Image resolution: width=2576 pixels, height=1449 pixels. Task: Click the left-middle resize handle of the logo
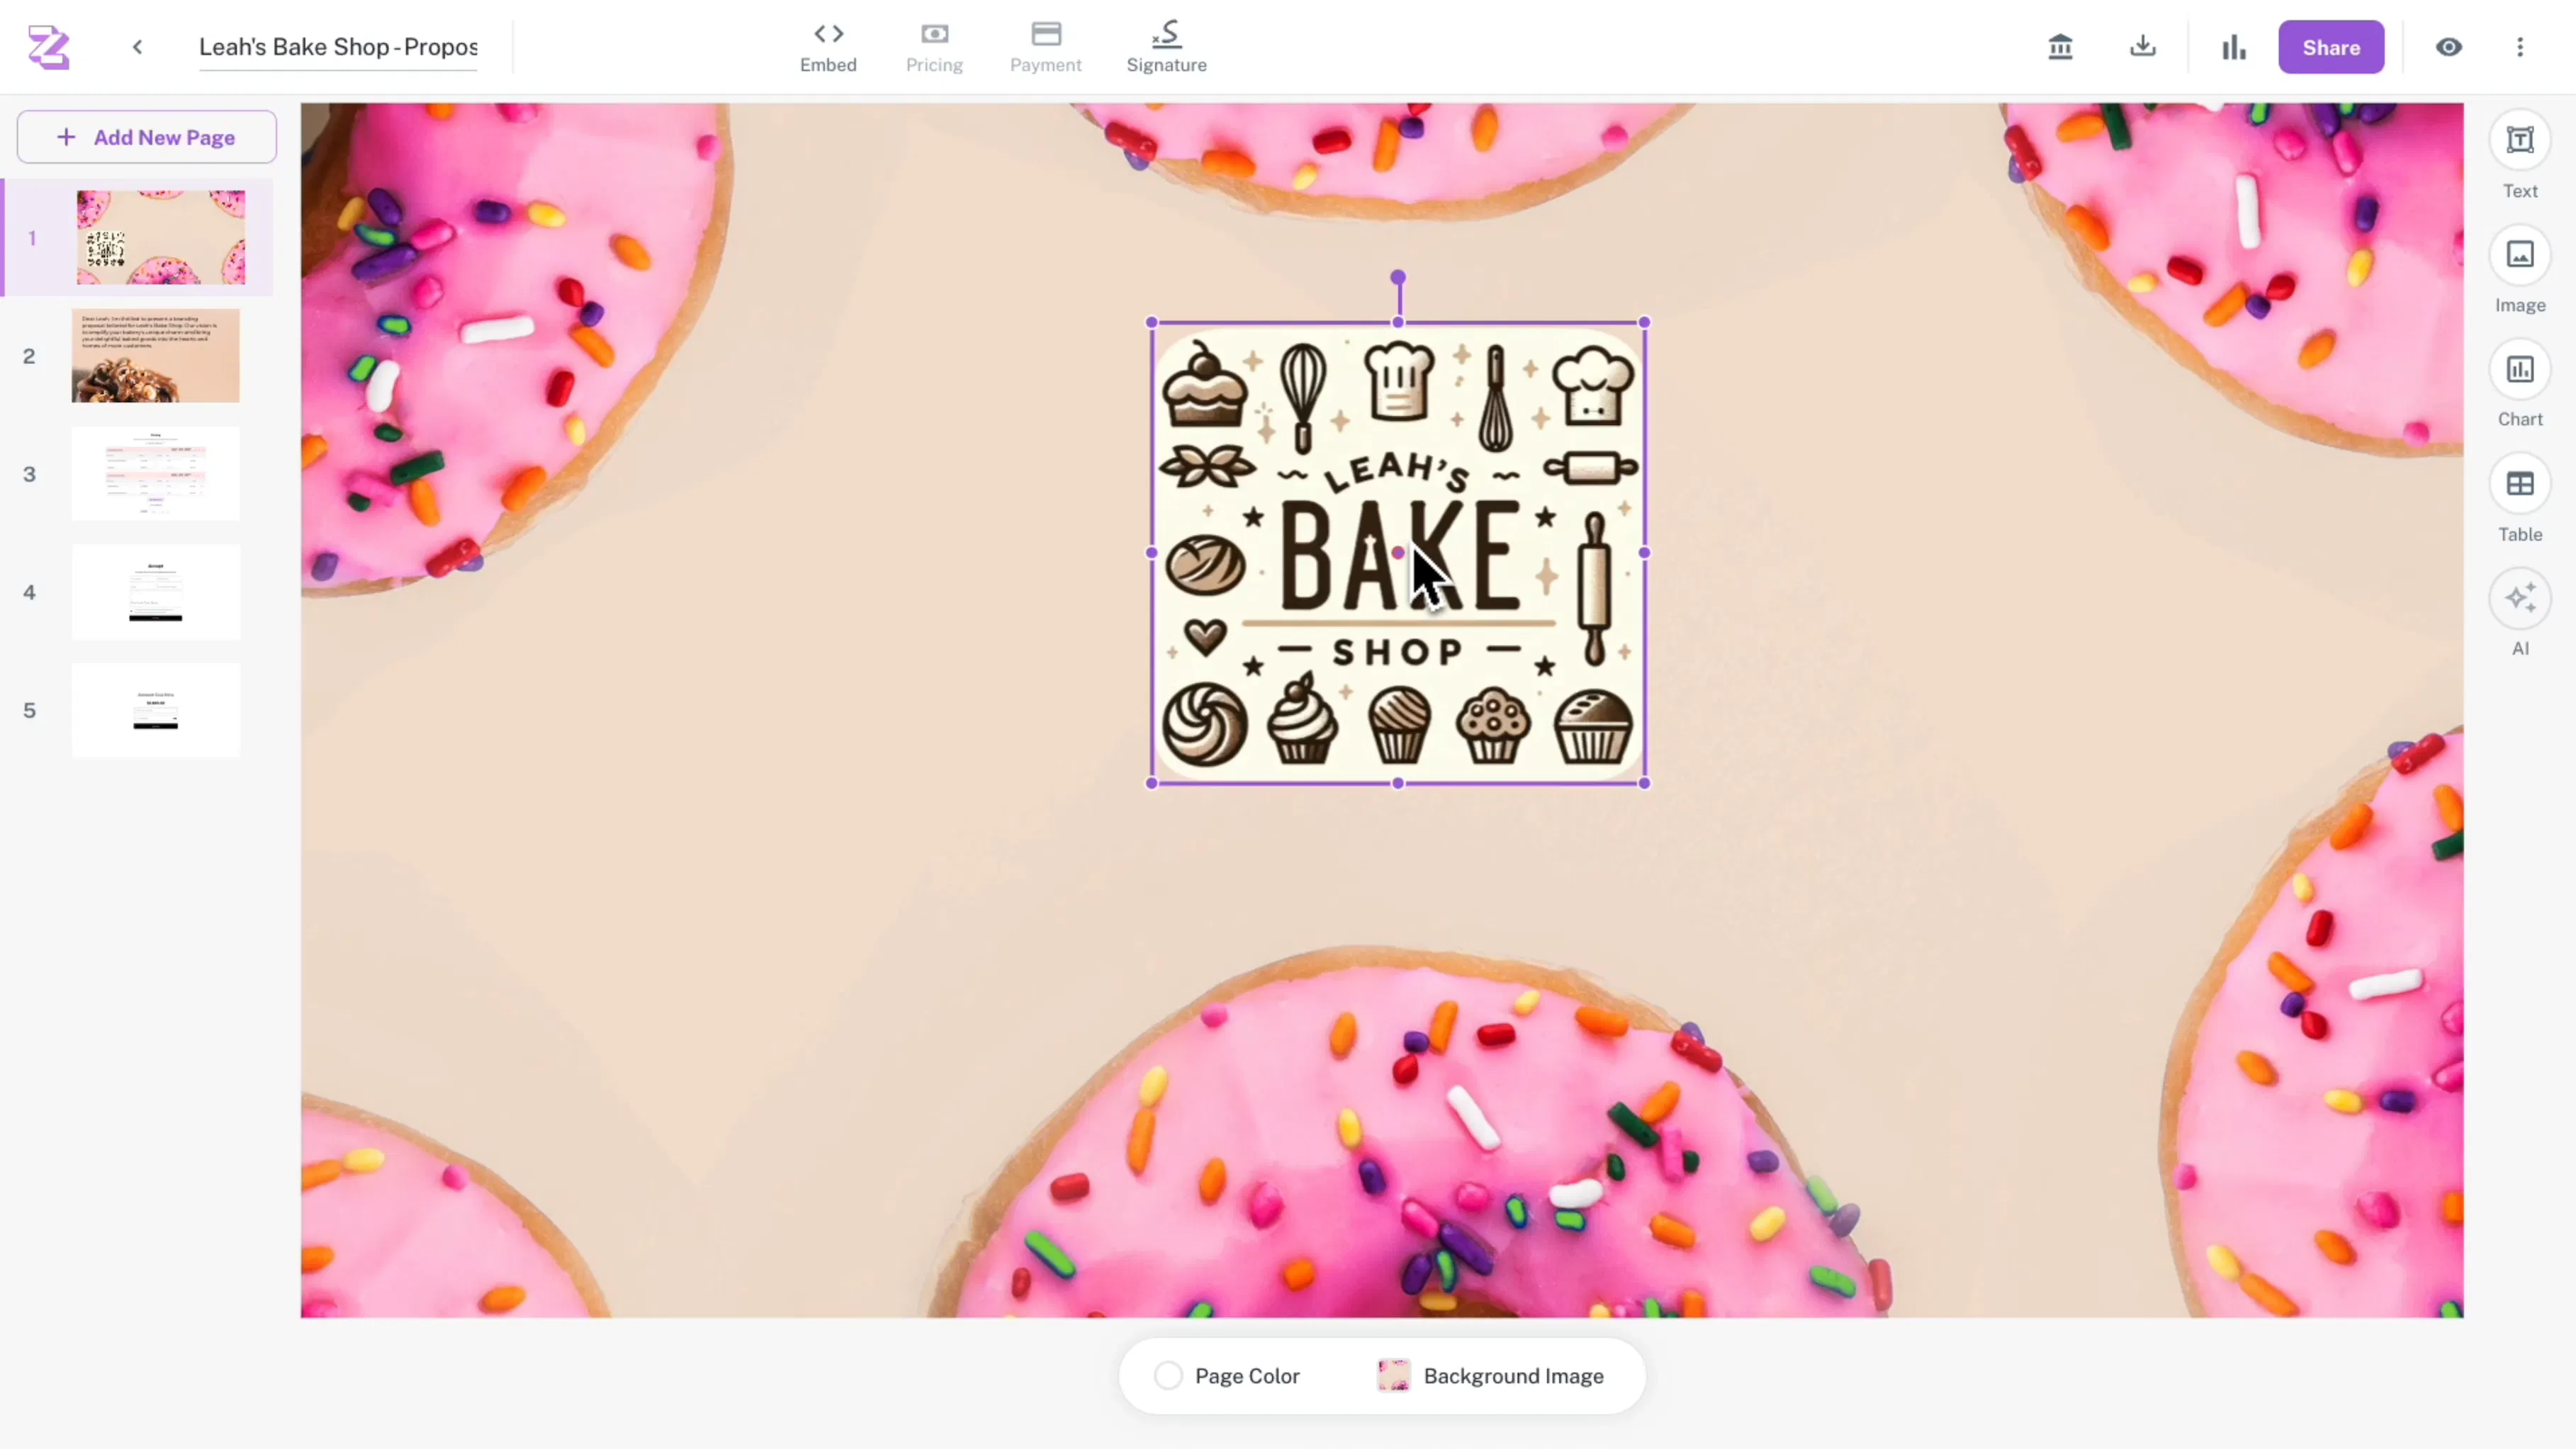pos(1152,553)
